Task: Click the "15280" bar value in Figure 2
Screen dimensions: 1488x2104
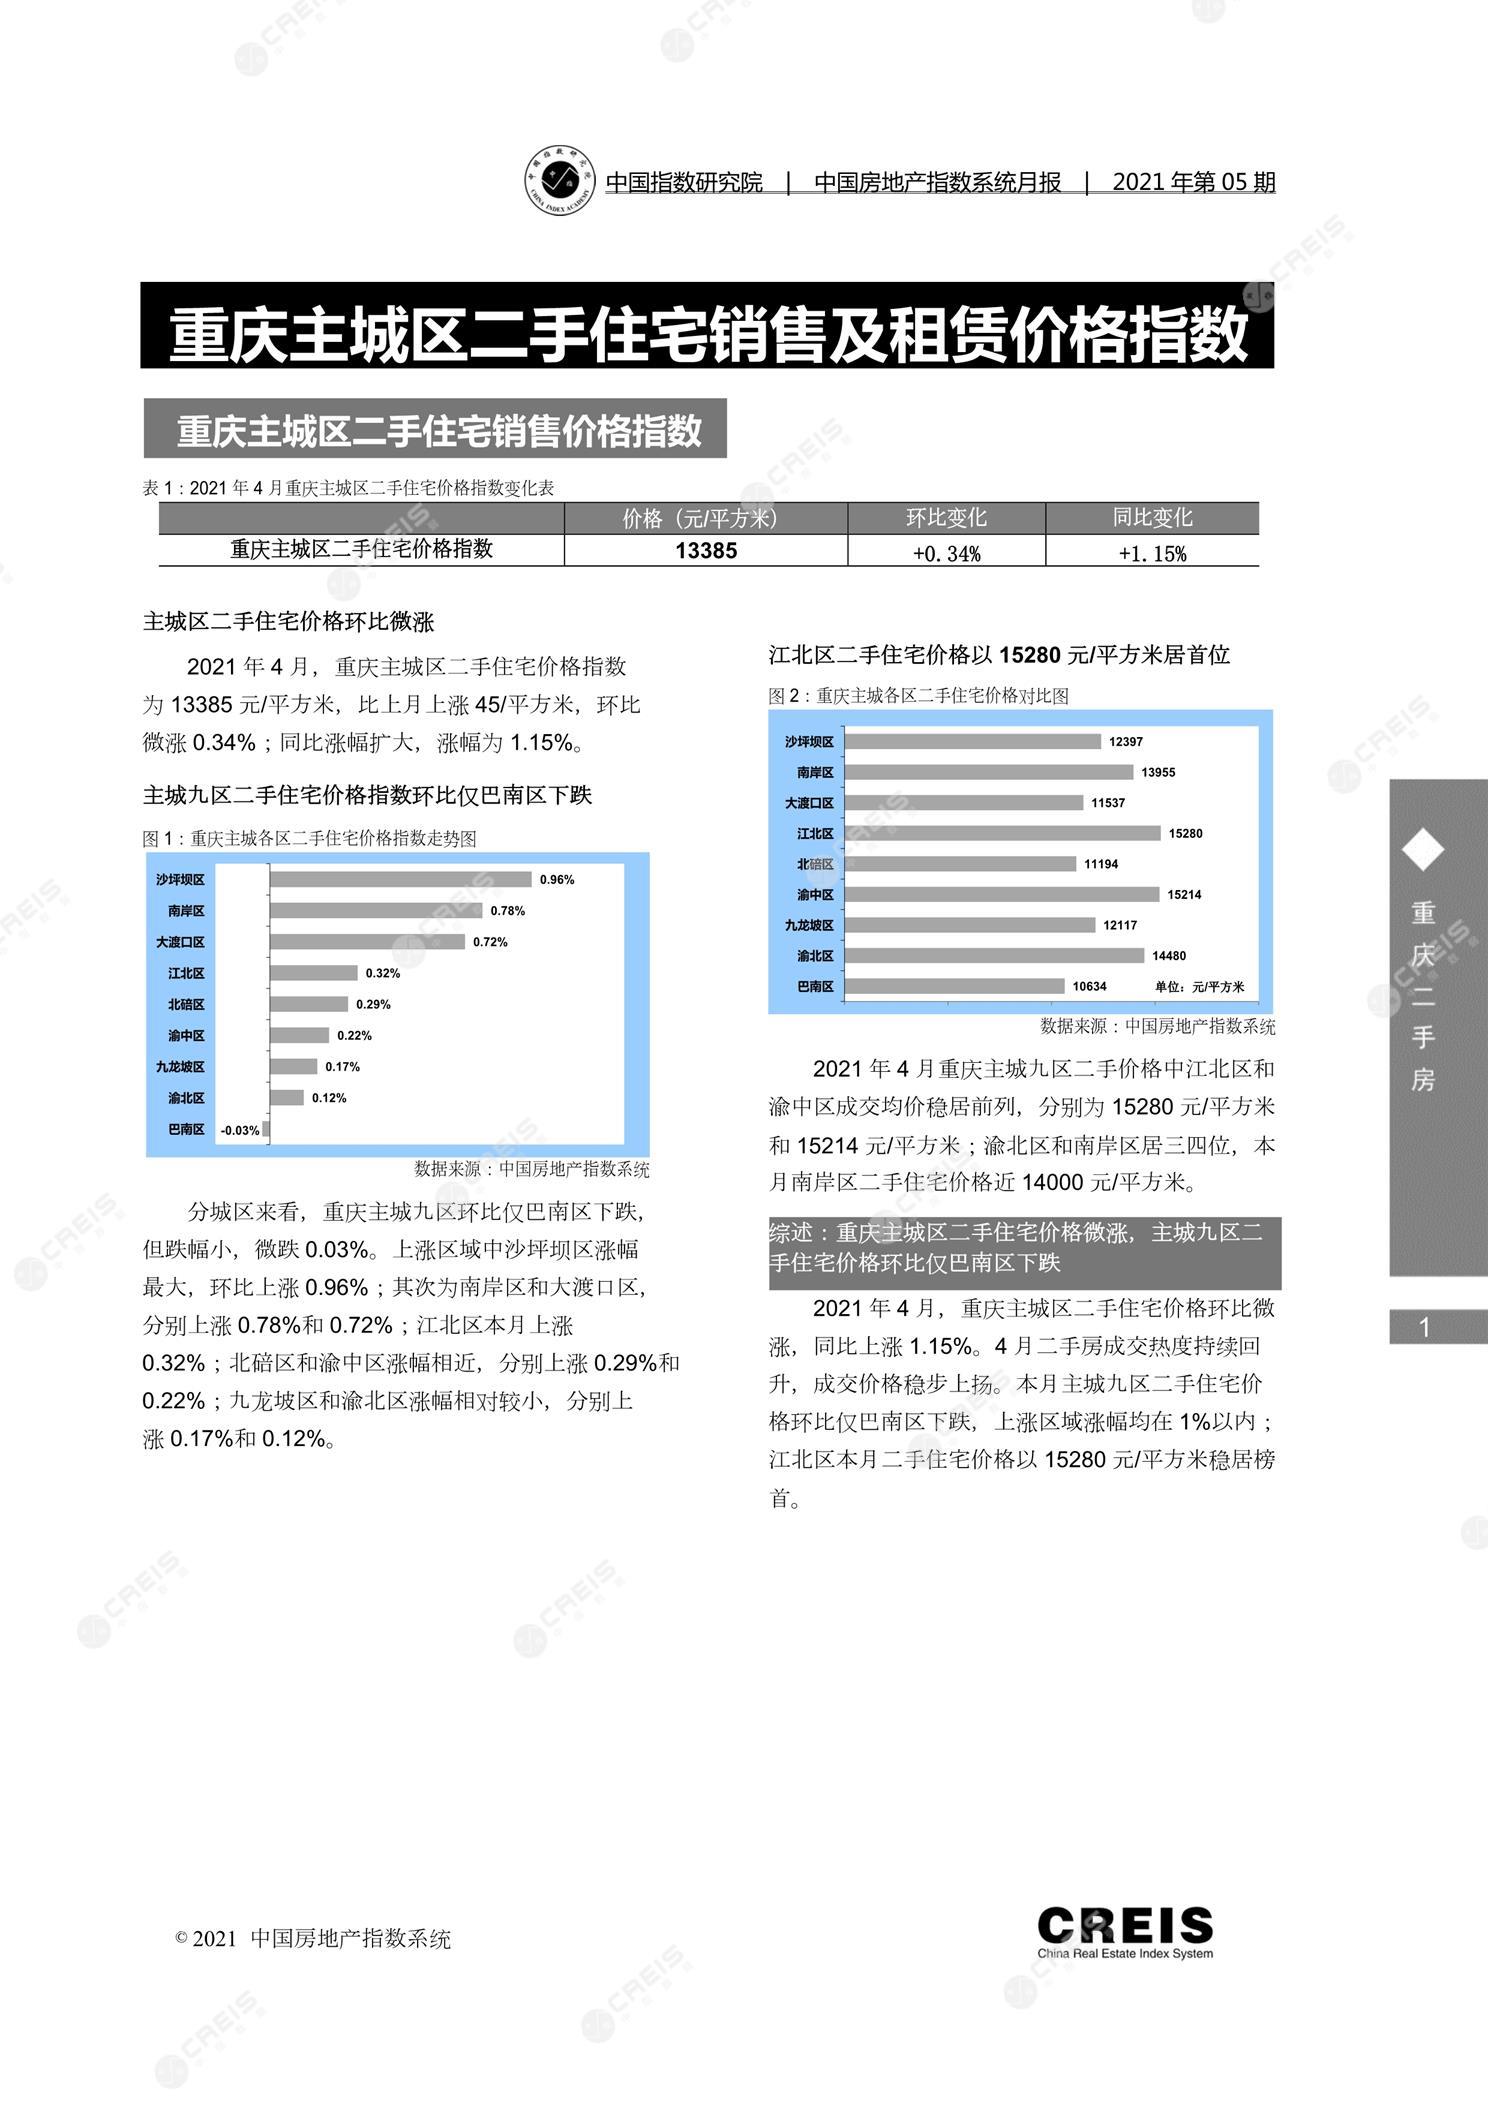Action: click(1186, 833)
